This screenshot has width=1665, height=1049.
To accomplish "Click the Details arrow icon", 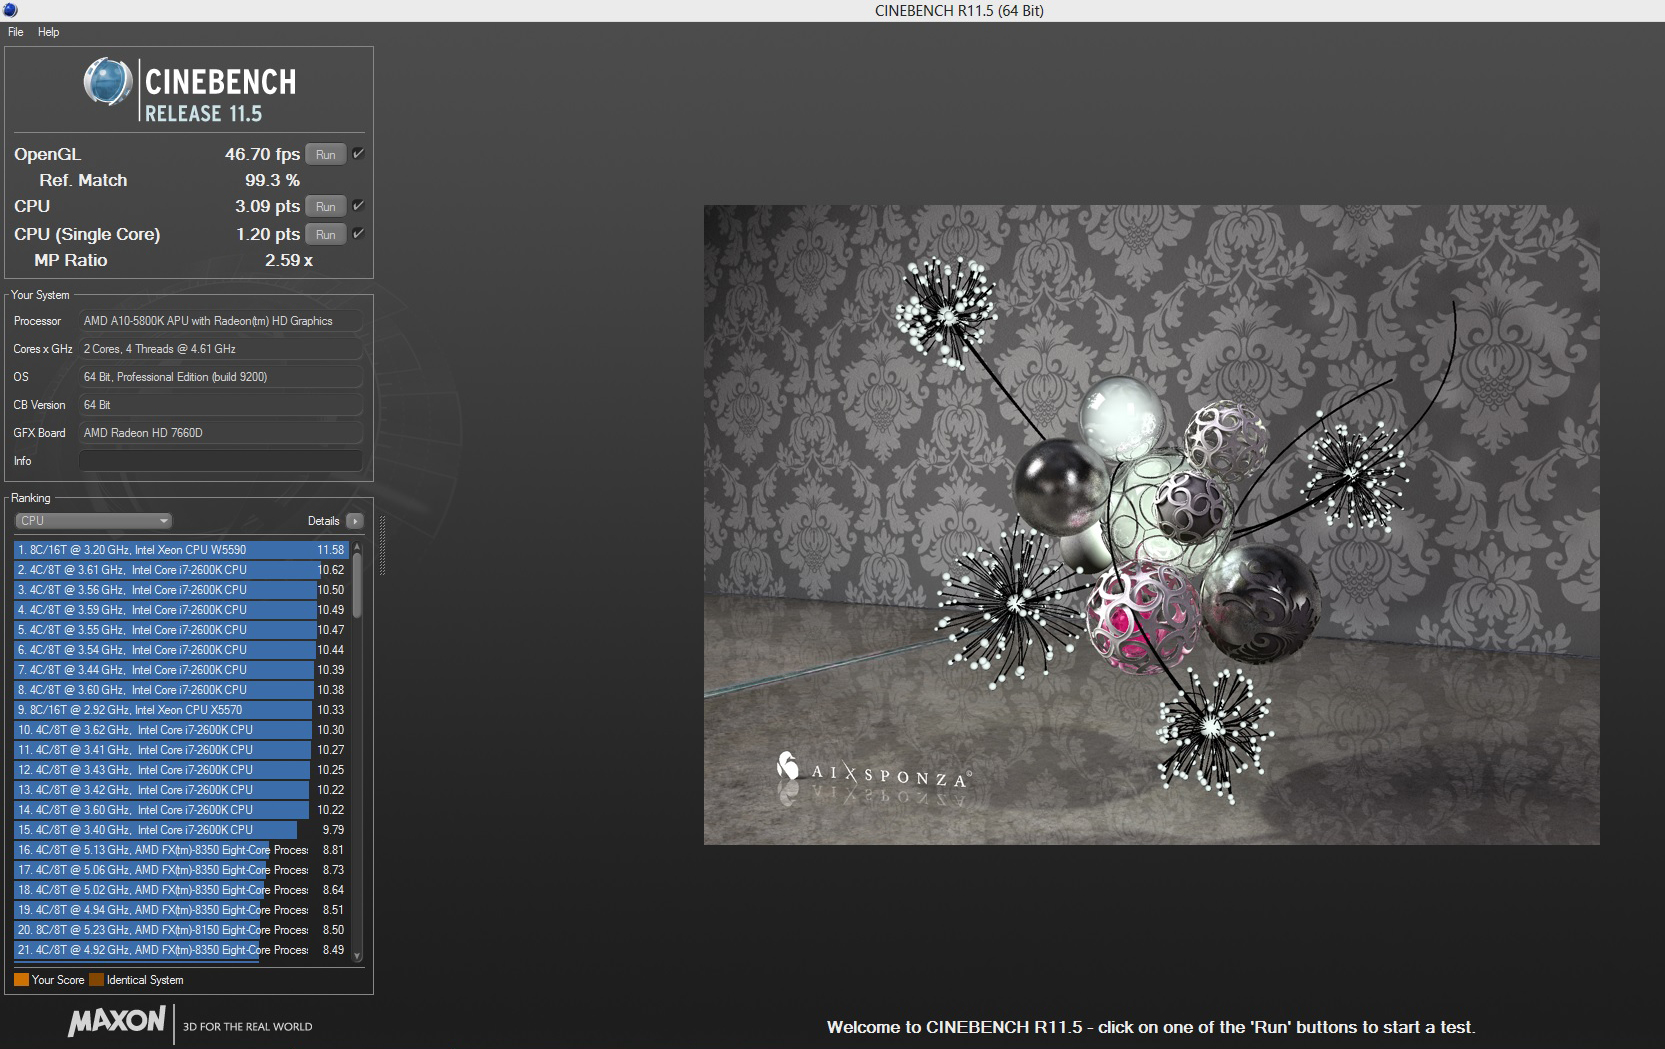I will coord(354,521).
